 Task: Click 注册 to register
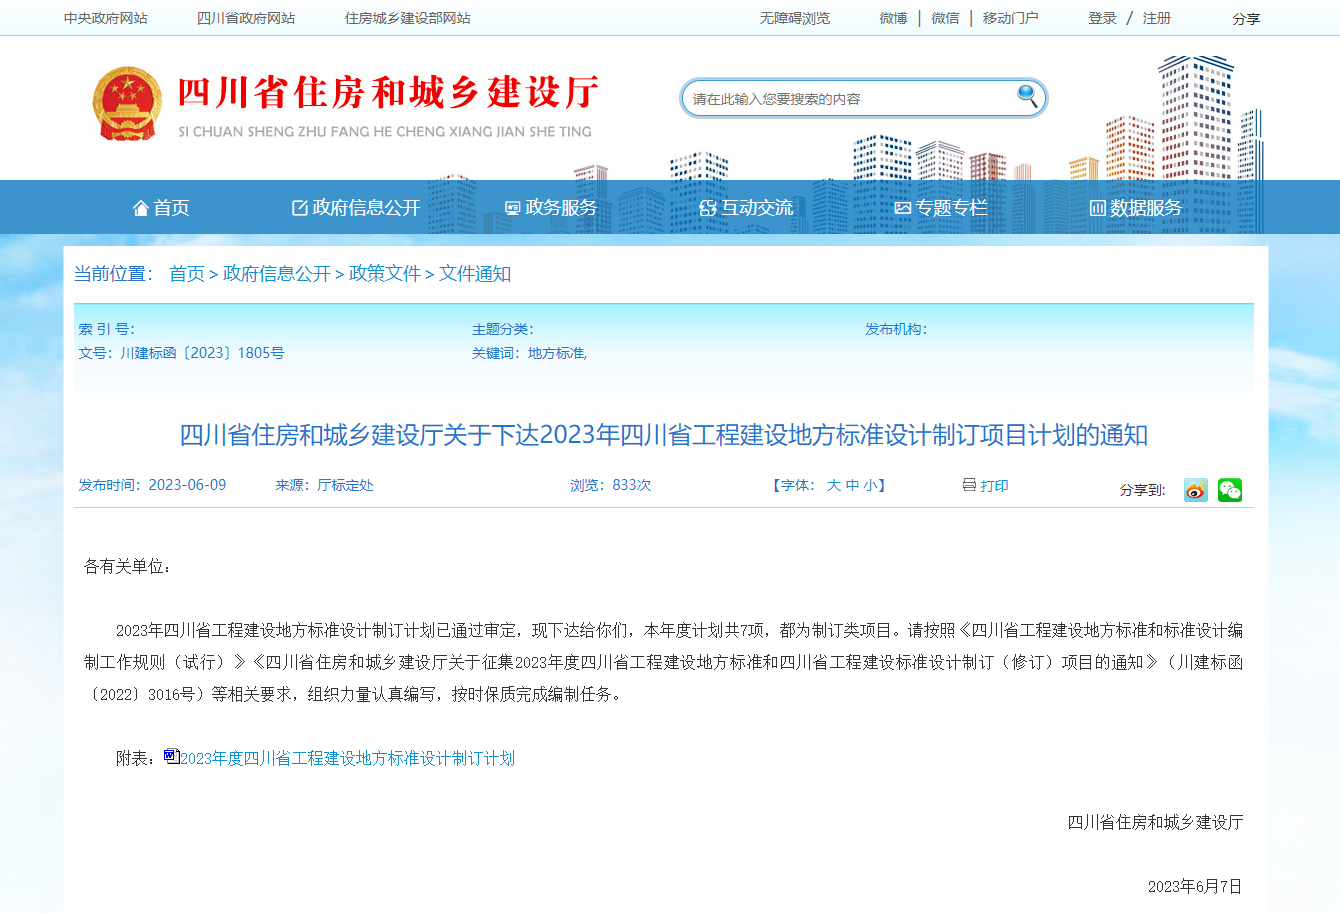click(x=1155, y=17)
